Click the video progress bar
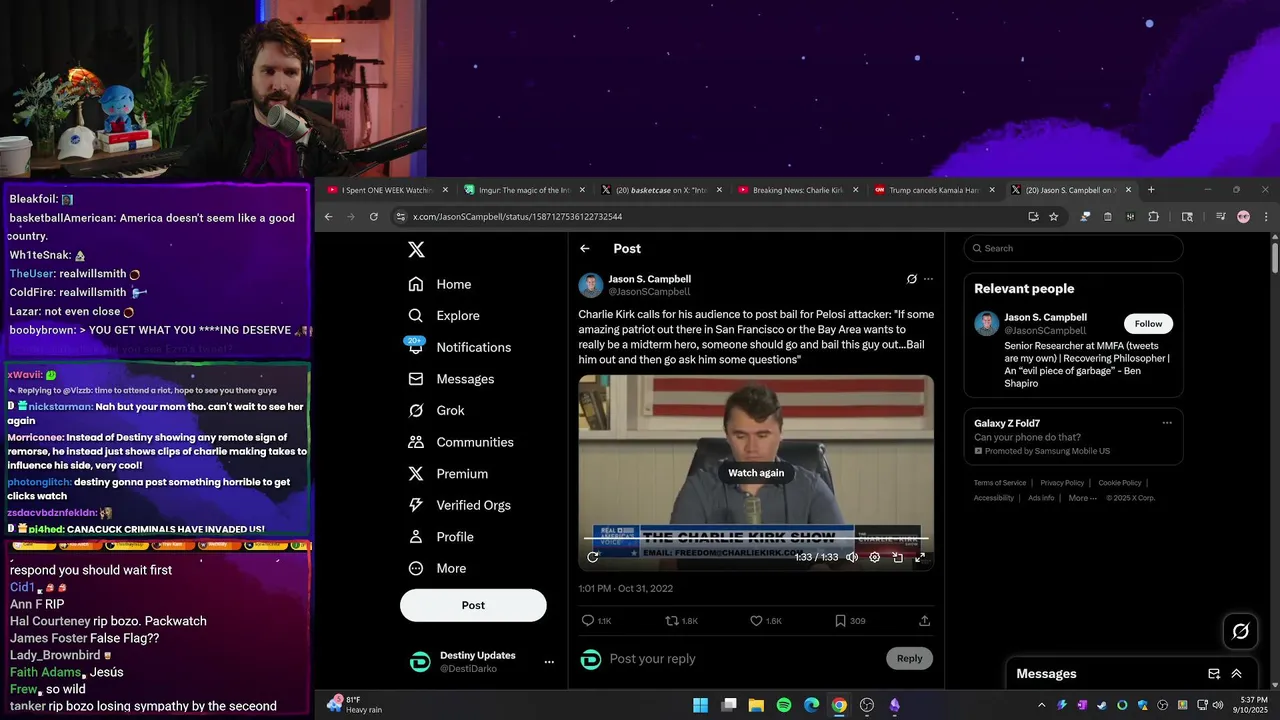The width and height of the screenshot is (1280, 720). point(756,540)
